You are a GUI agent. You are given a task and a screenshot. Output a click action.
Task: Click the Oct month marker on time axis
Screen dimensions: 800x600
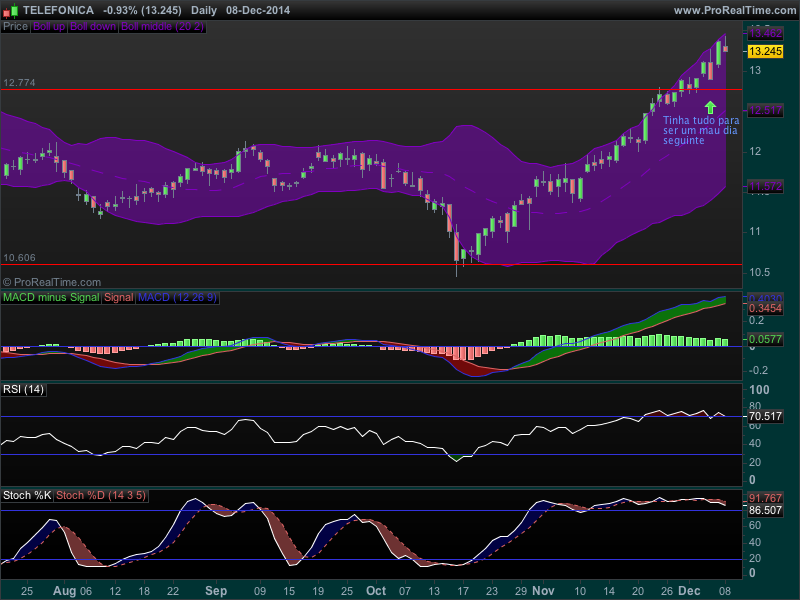tap(376, 591)
